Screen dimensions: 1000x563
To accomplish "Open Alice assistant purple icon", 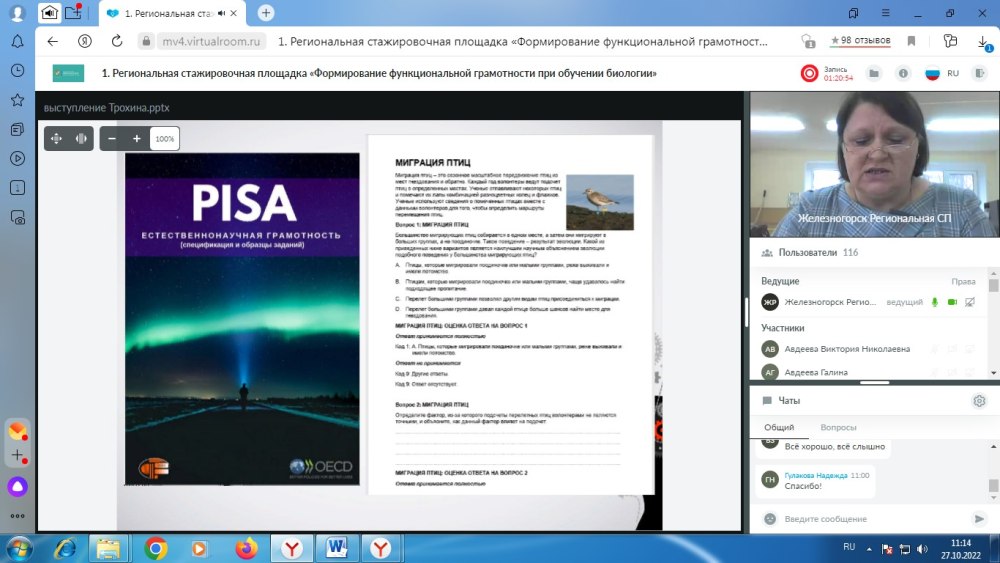I will [x=17, y=486].
